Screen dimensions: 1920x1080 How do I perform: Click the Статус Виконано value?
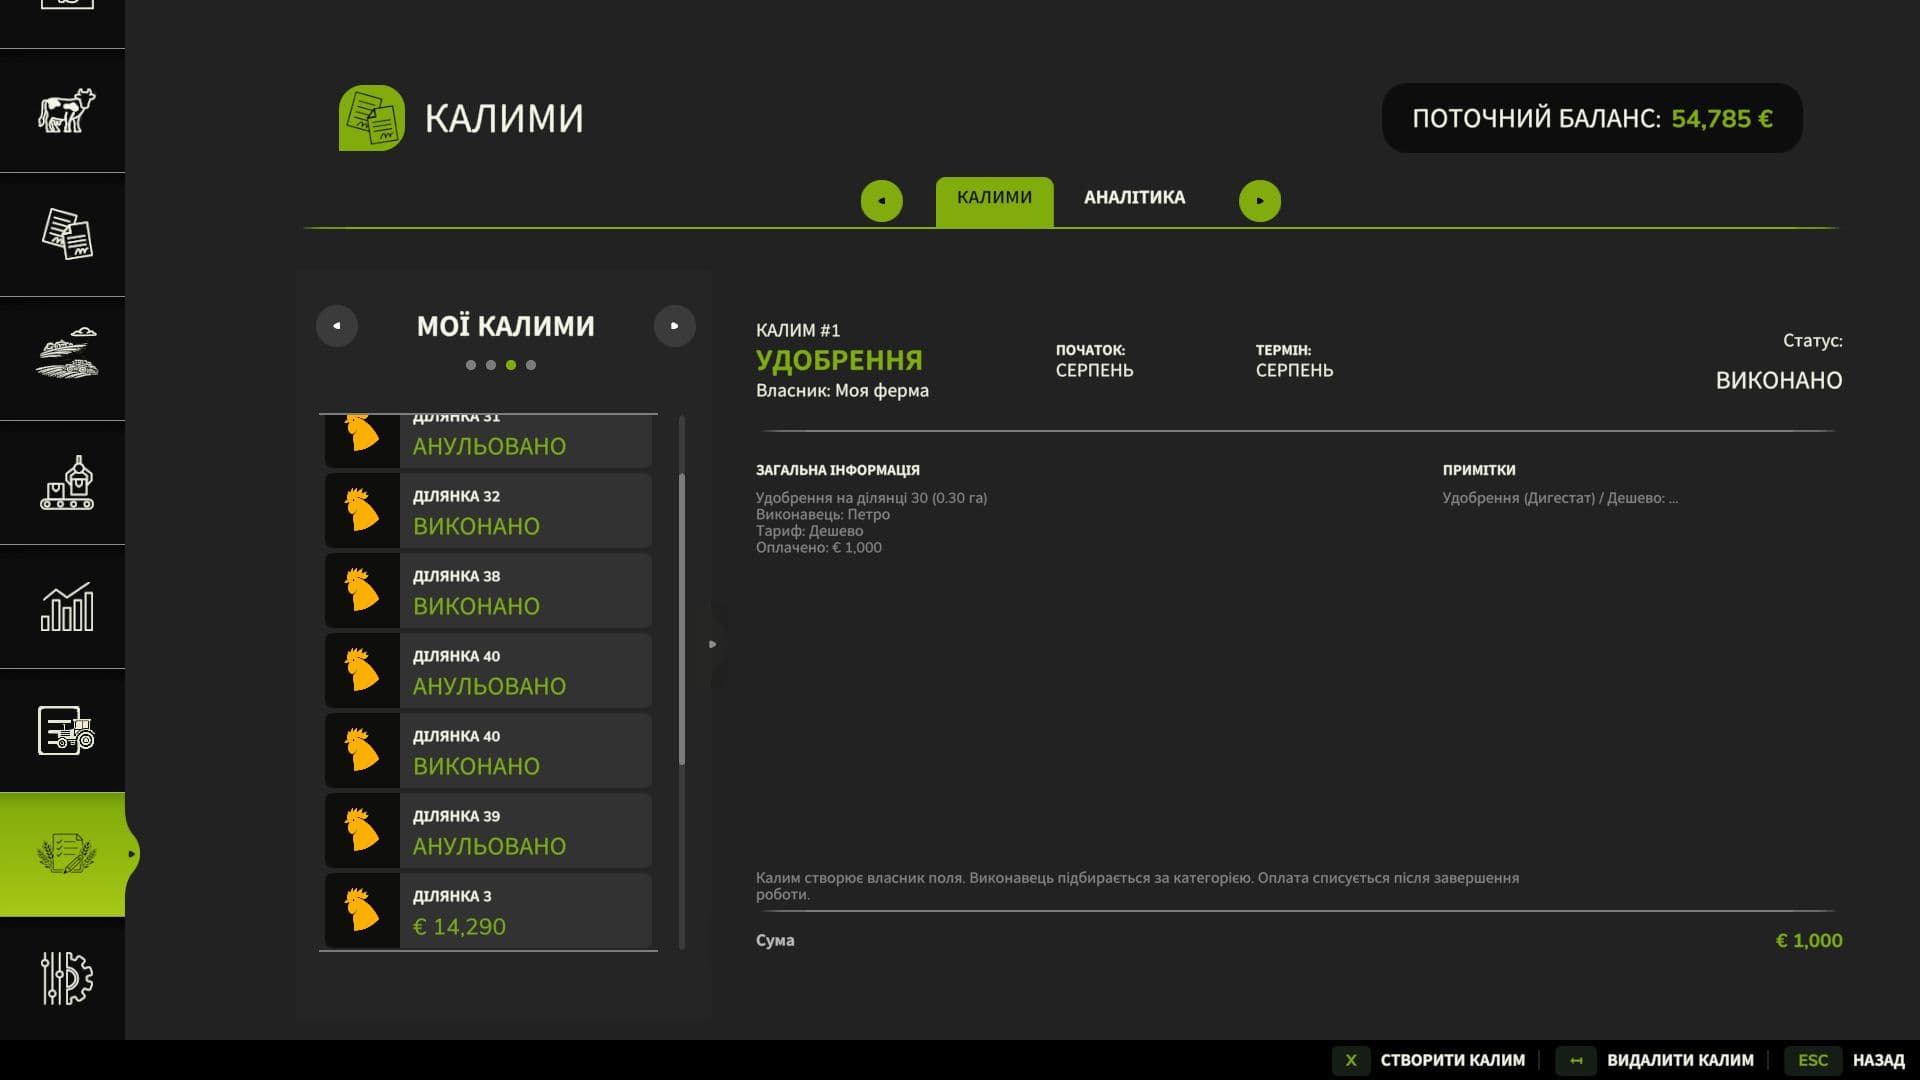click(1778, 380)
